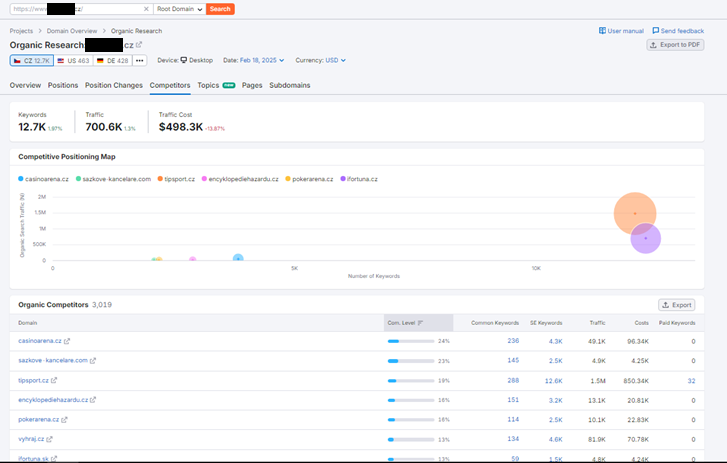Open the encyklopediehazardu.cz competitor link

coord(53,400)
